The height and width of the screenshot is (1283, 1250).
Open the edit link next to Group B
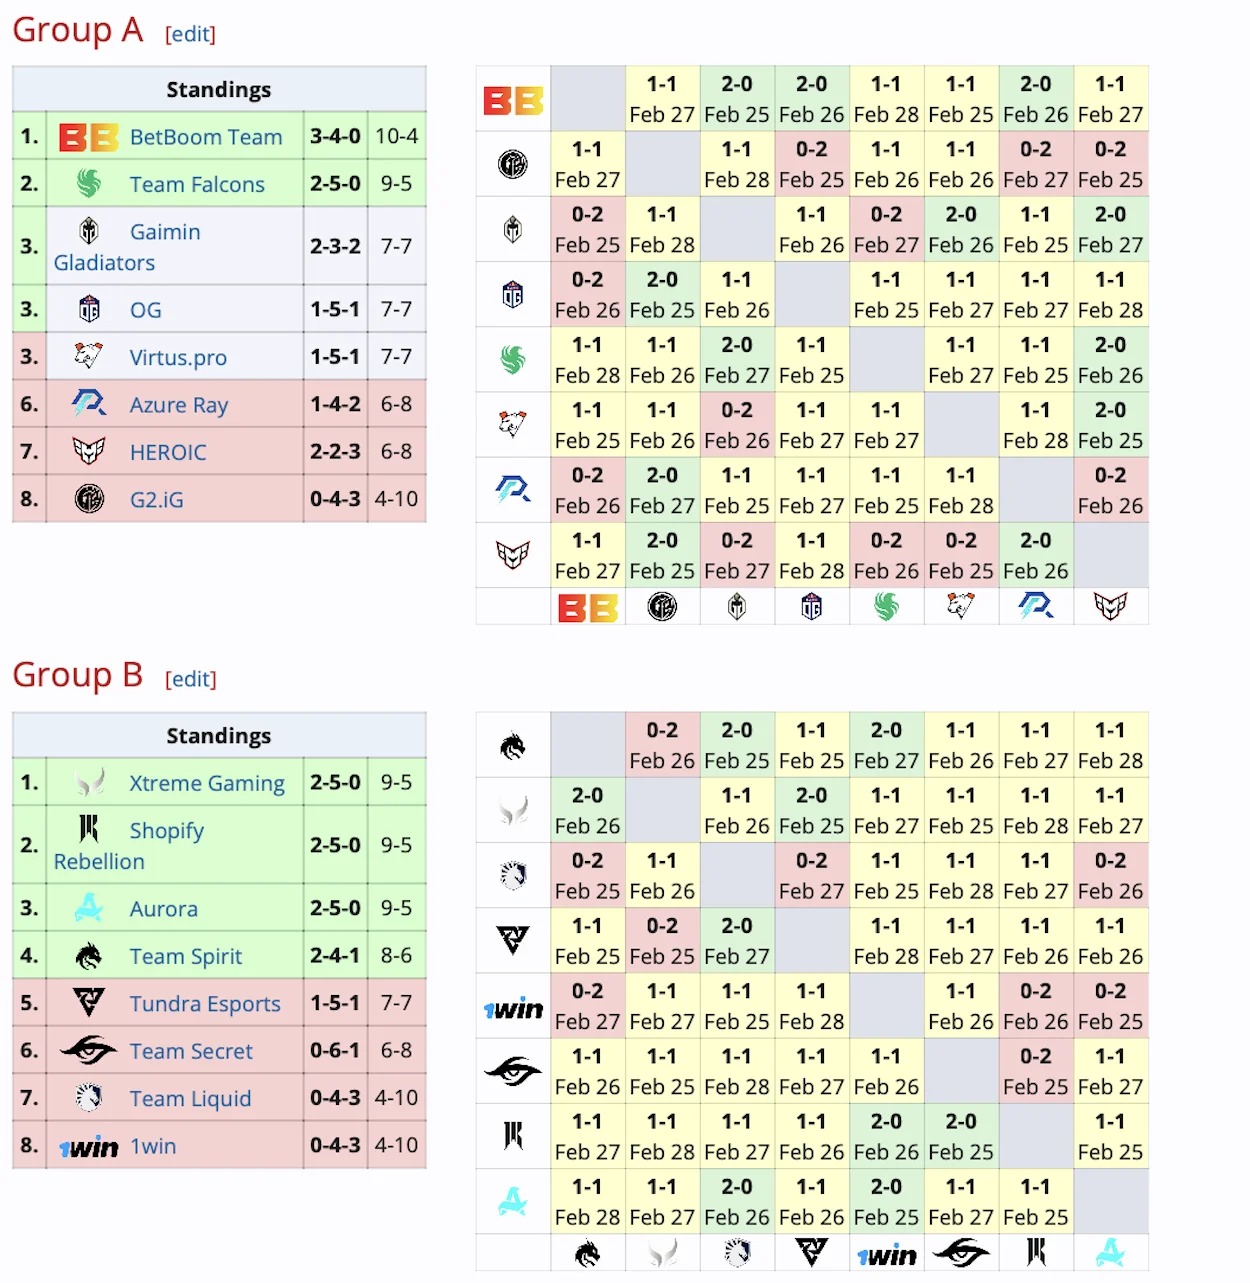tap(190, 678)
